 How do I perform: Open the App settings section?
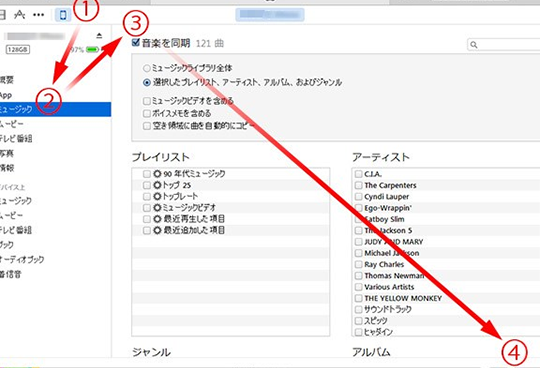click(6, 95)
